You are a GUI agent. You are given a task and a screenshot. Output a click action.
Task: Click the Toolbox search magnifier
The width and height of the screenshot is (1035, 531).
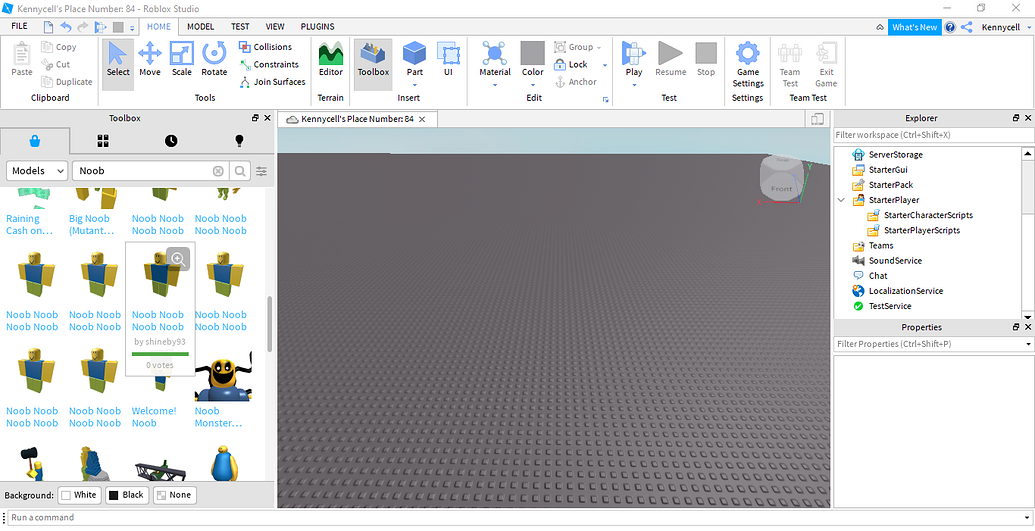pos(240,171)
